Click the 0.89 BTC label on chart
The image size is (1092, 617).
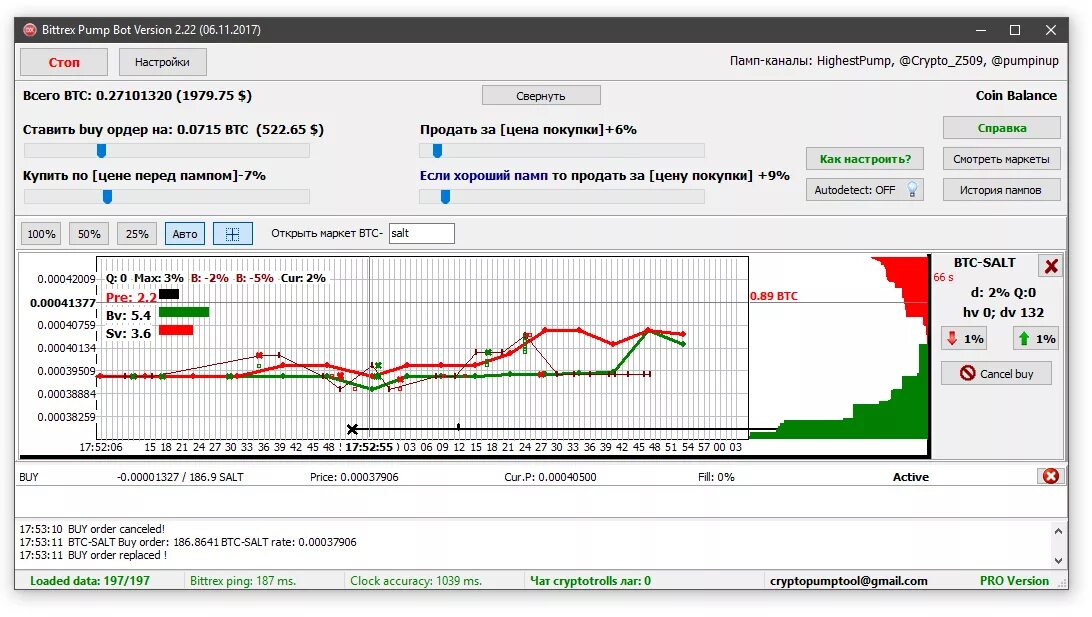coord(774,296)
